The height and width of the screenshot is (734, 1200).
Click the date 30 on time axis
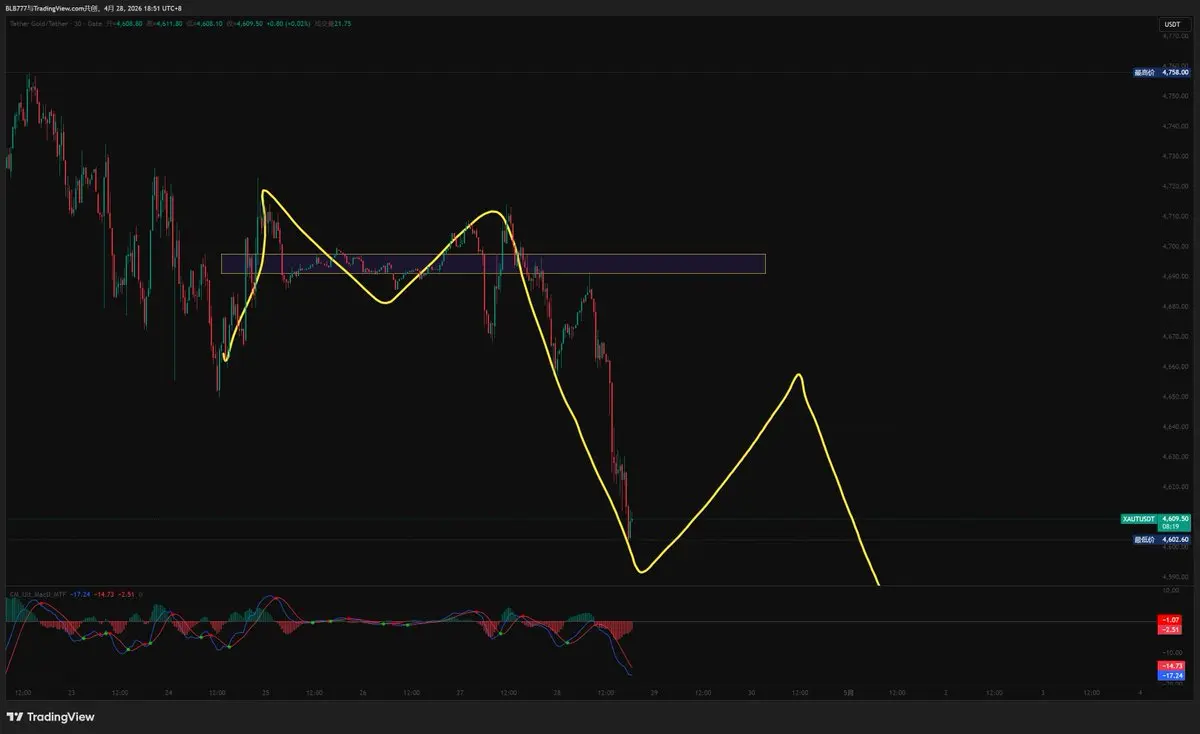tap(752, 692)
